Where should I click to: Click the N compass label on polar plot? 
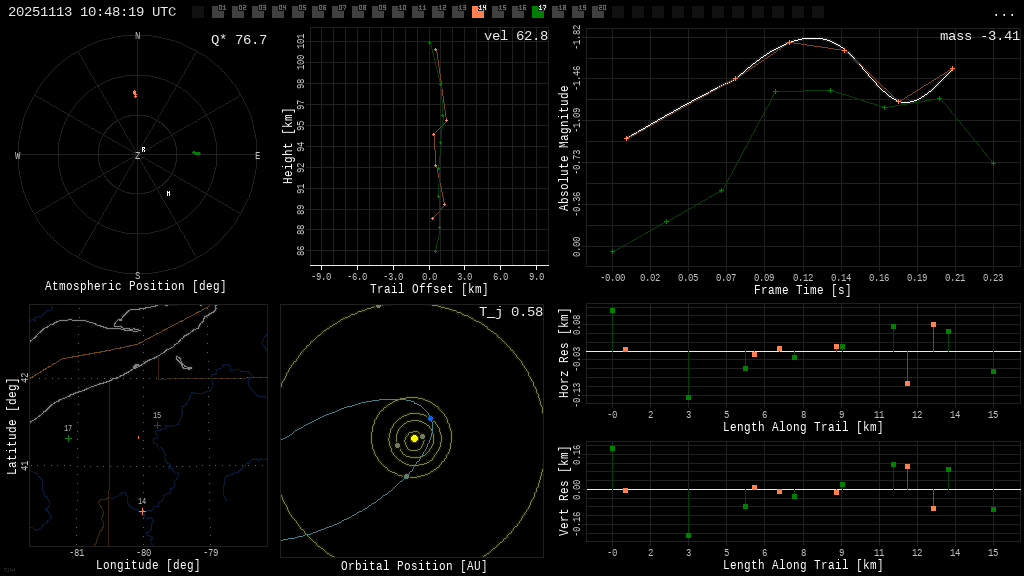[137, 36]
